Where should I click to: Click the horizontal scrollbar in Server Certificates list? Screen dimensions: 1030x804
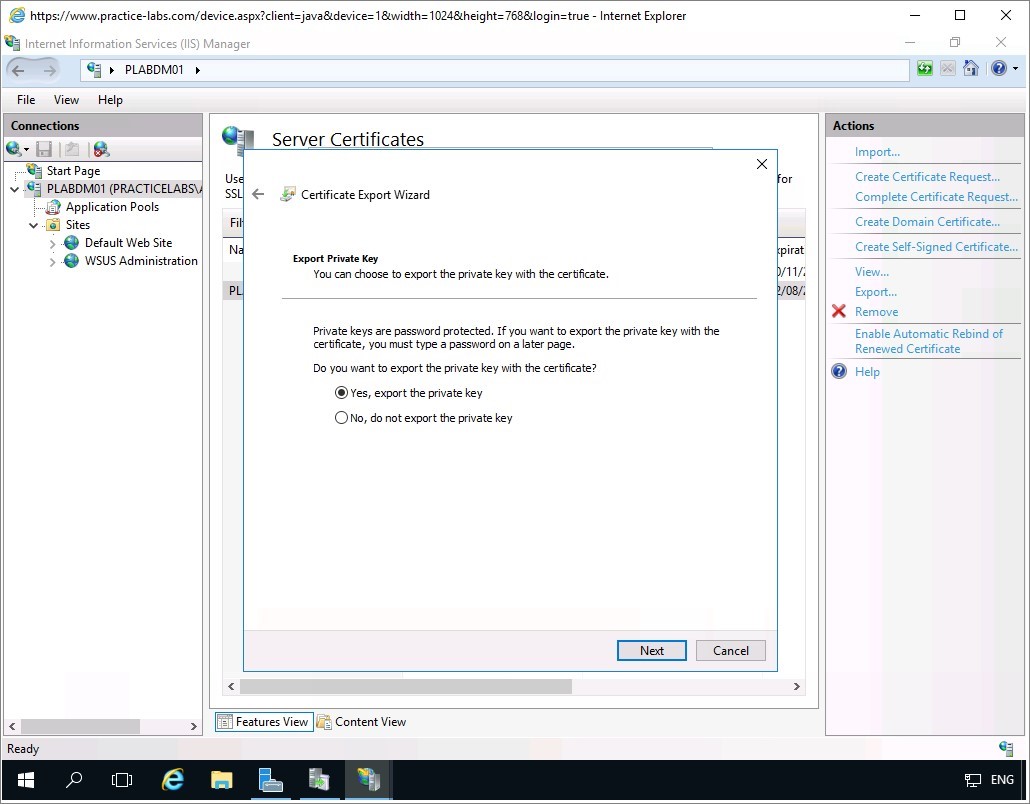(x=405, y=687)
